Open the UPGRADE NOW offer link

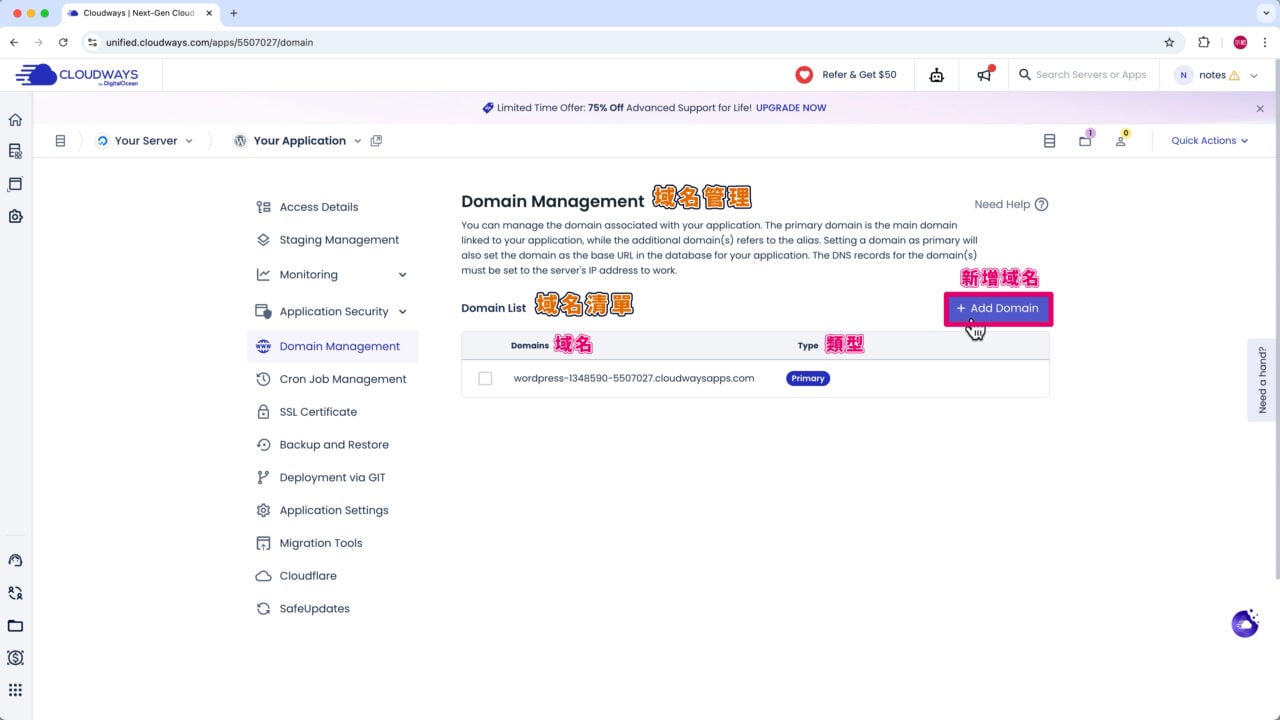click(791, 107)
